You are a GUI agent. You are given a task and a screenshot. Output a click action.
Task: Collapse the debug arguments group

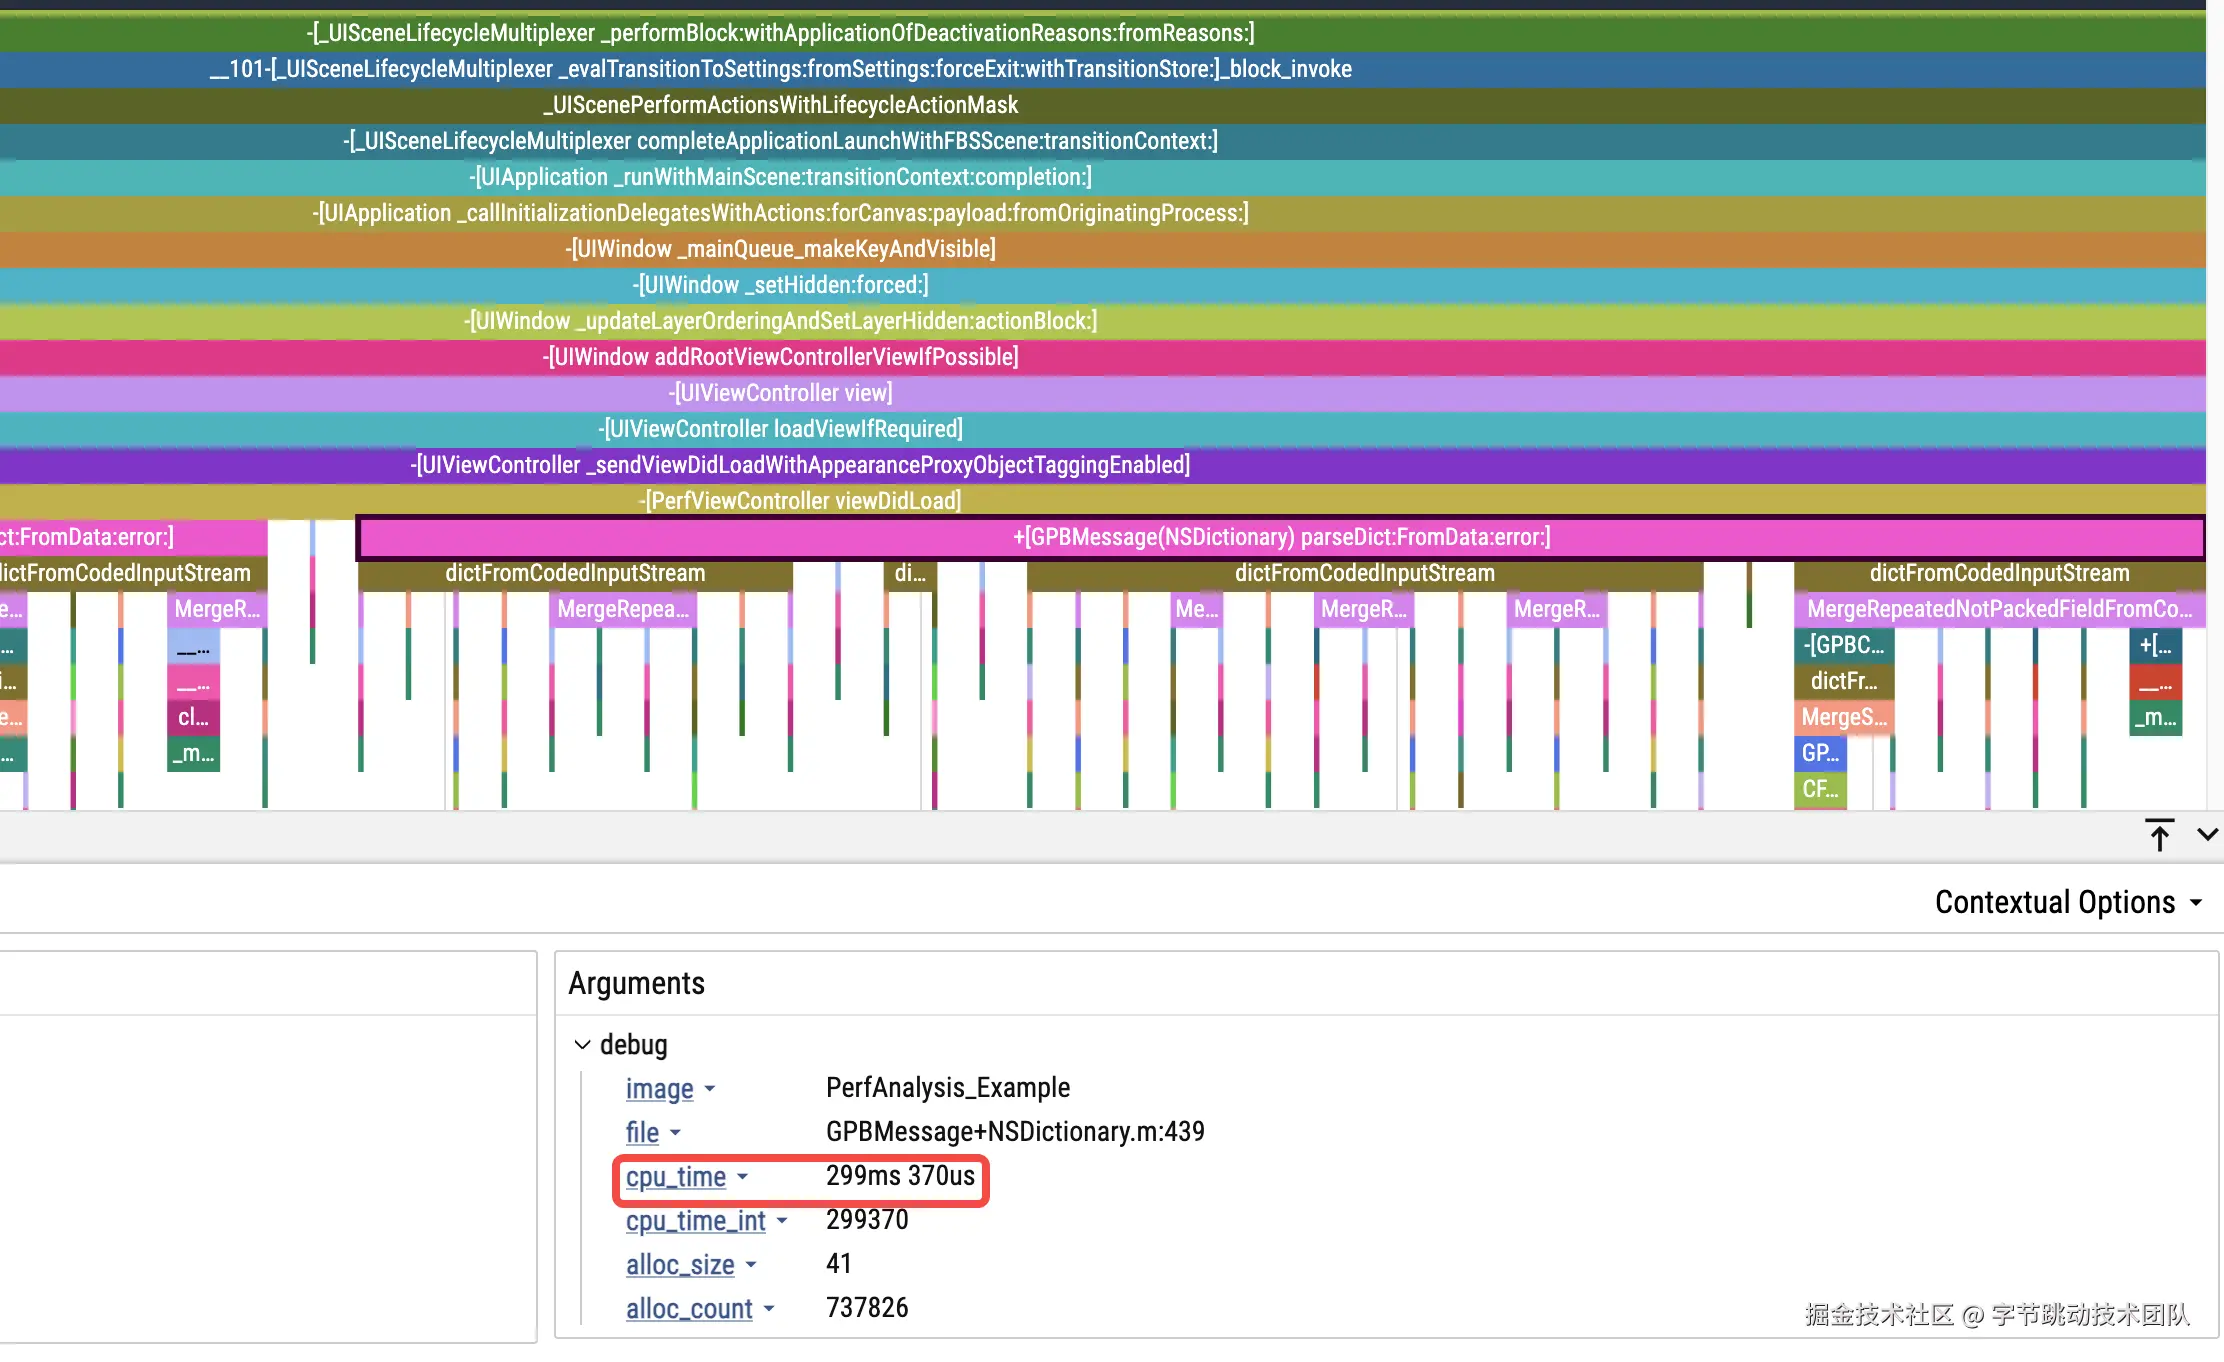point(583,1045)
